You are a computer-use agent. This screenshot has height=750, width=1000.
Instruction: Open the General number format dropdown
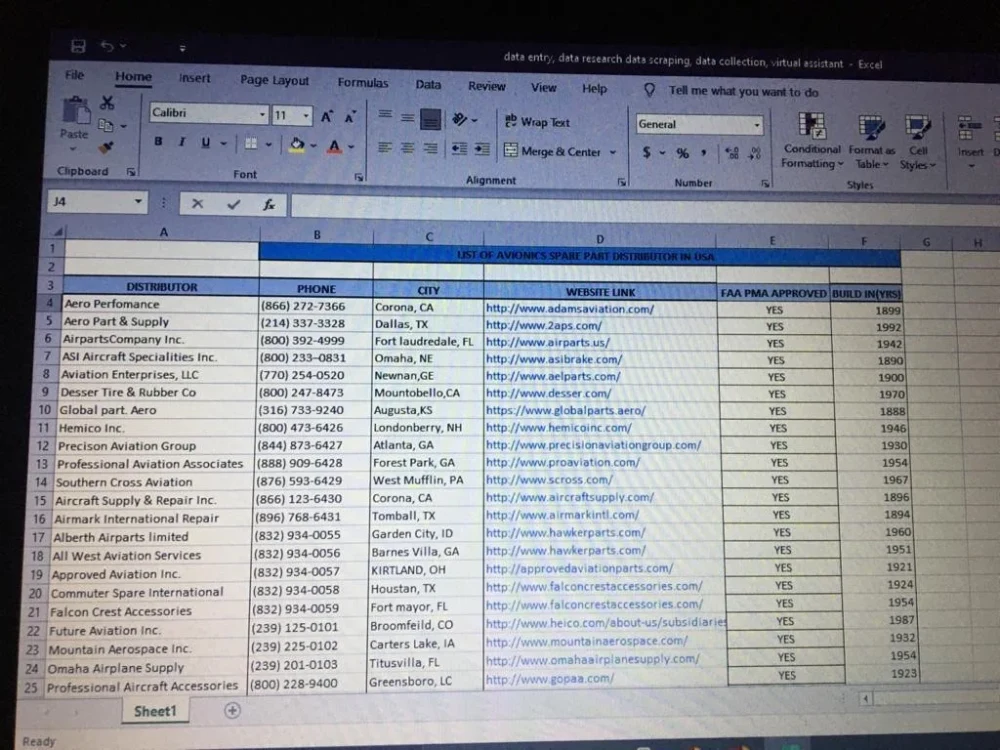[x=757, y=125]
